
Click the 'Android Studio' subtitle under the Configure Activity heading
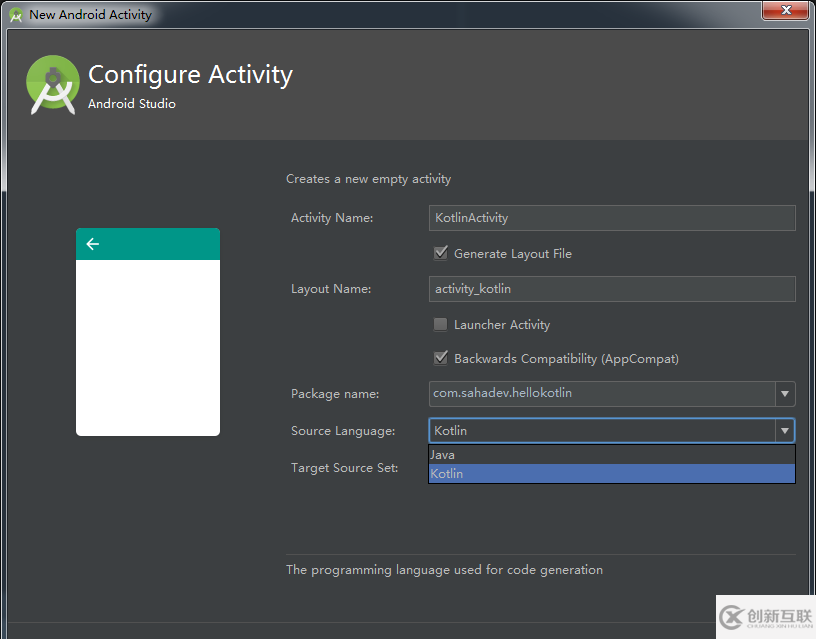pyautogui.click(x=132, y=104)
